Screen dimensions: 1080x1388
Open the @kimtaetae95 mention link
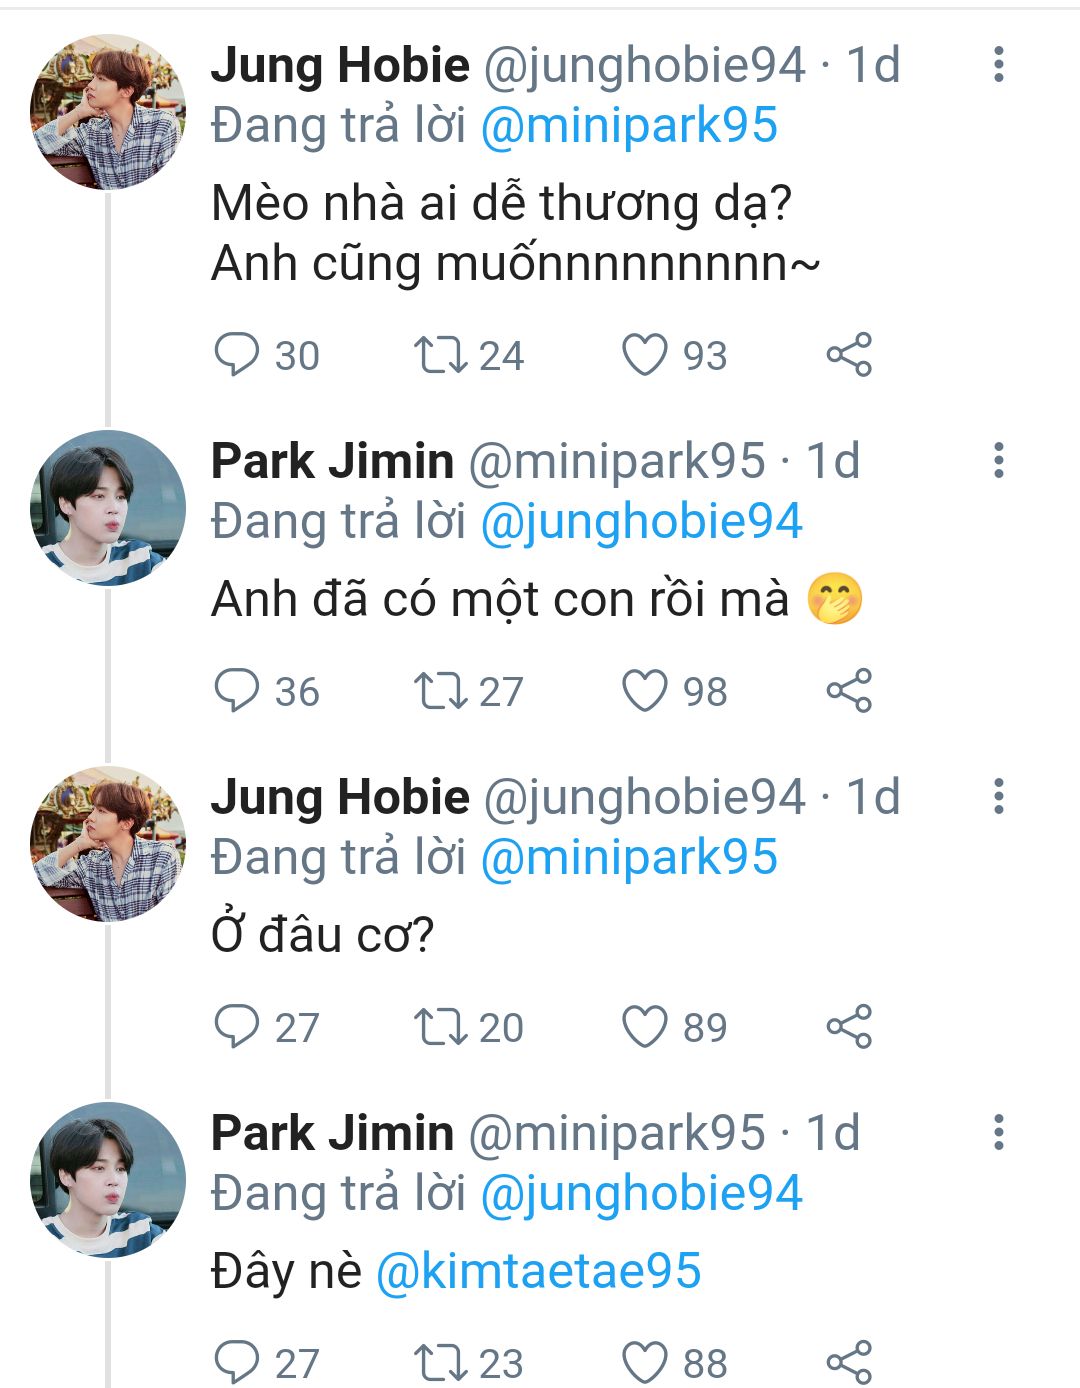tap(538, 1271)
